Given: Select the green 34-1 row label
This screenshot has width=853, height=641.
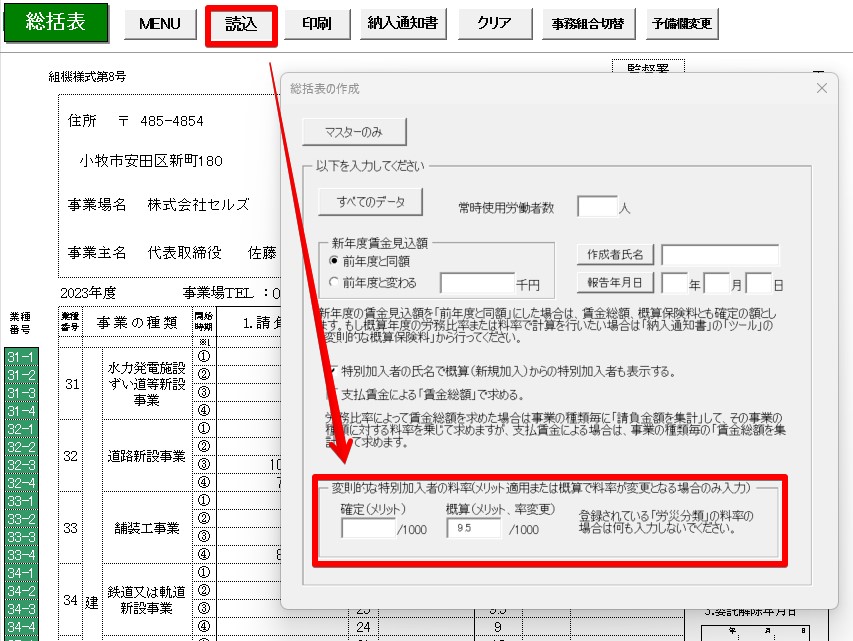Looking at the screenshot, I should 21,572.
